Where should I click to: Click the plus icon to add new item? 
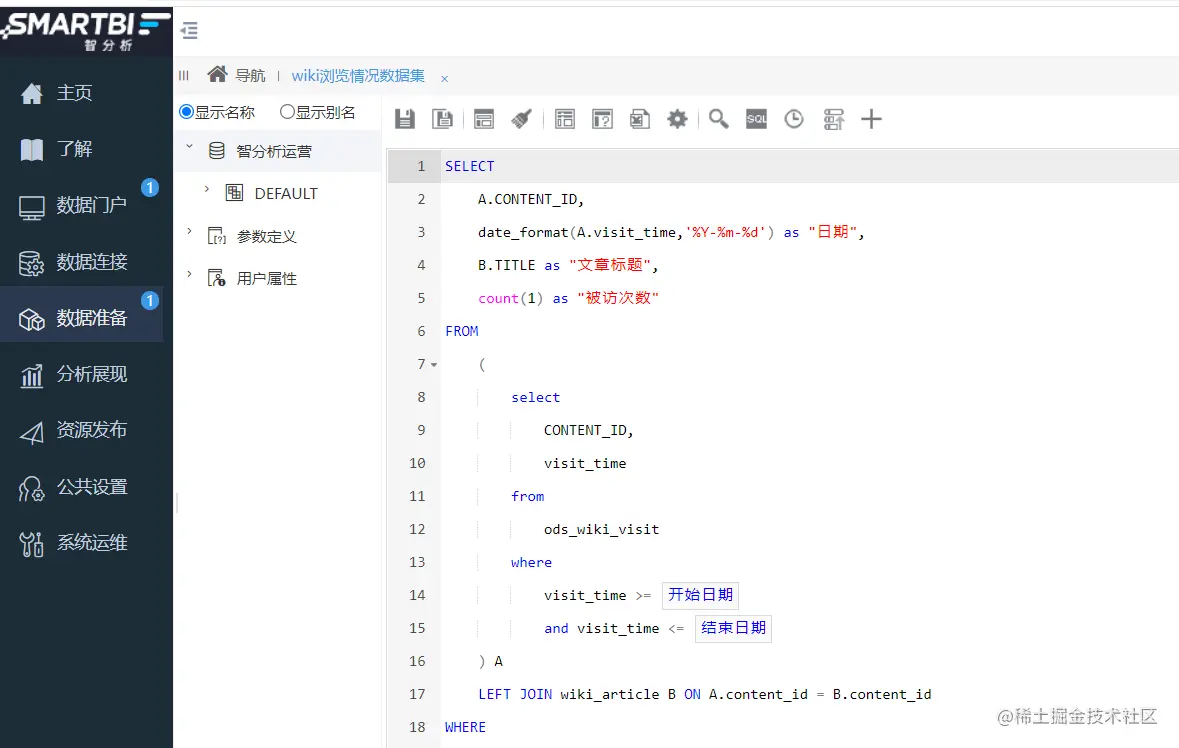(871, 118)
